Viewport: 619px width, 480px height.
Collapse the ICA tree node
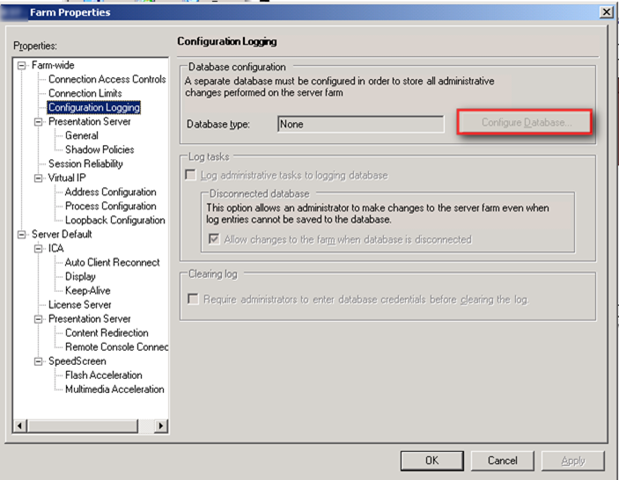click(x=39, y=248)
